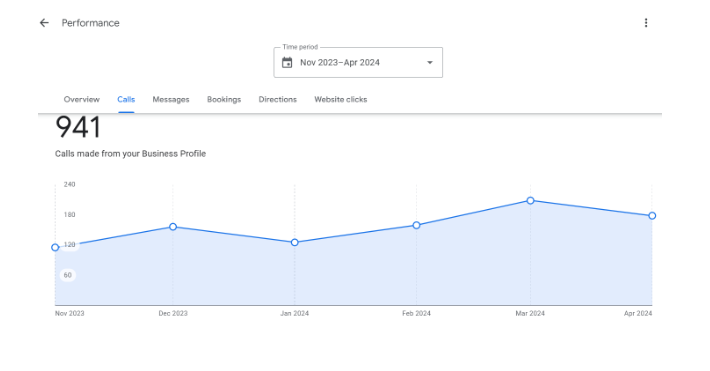Click the Performance page title
Image resolution: width=710 pixels, height=371 pixels.
click(91, 23)
